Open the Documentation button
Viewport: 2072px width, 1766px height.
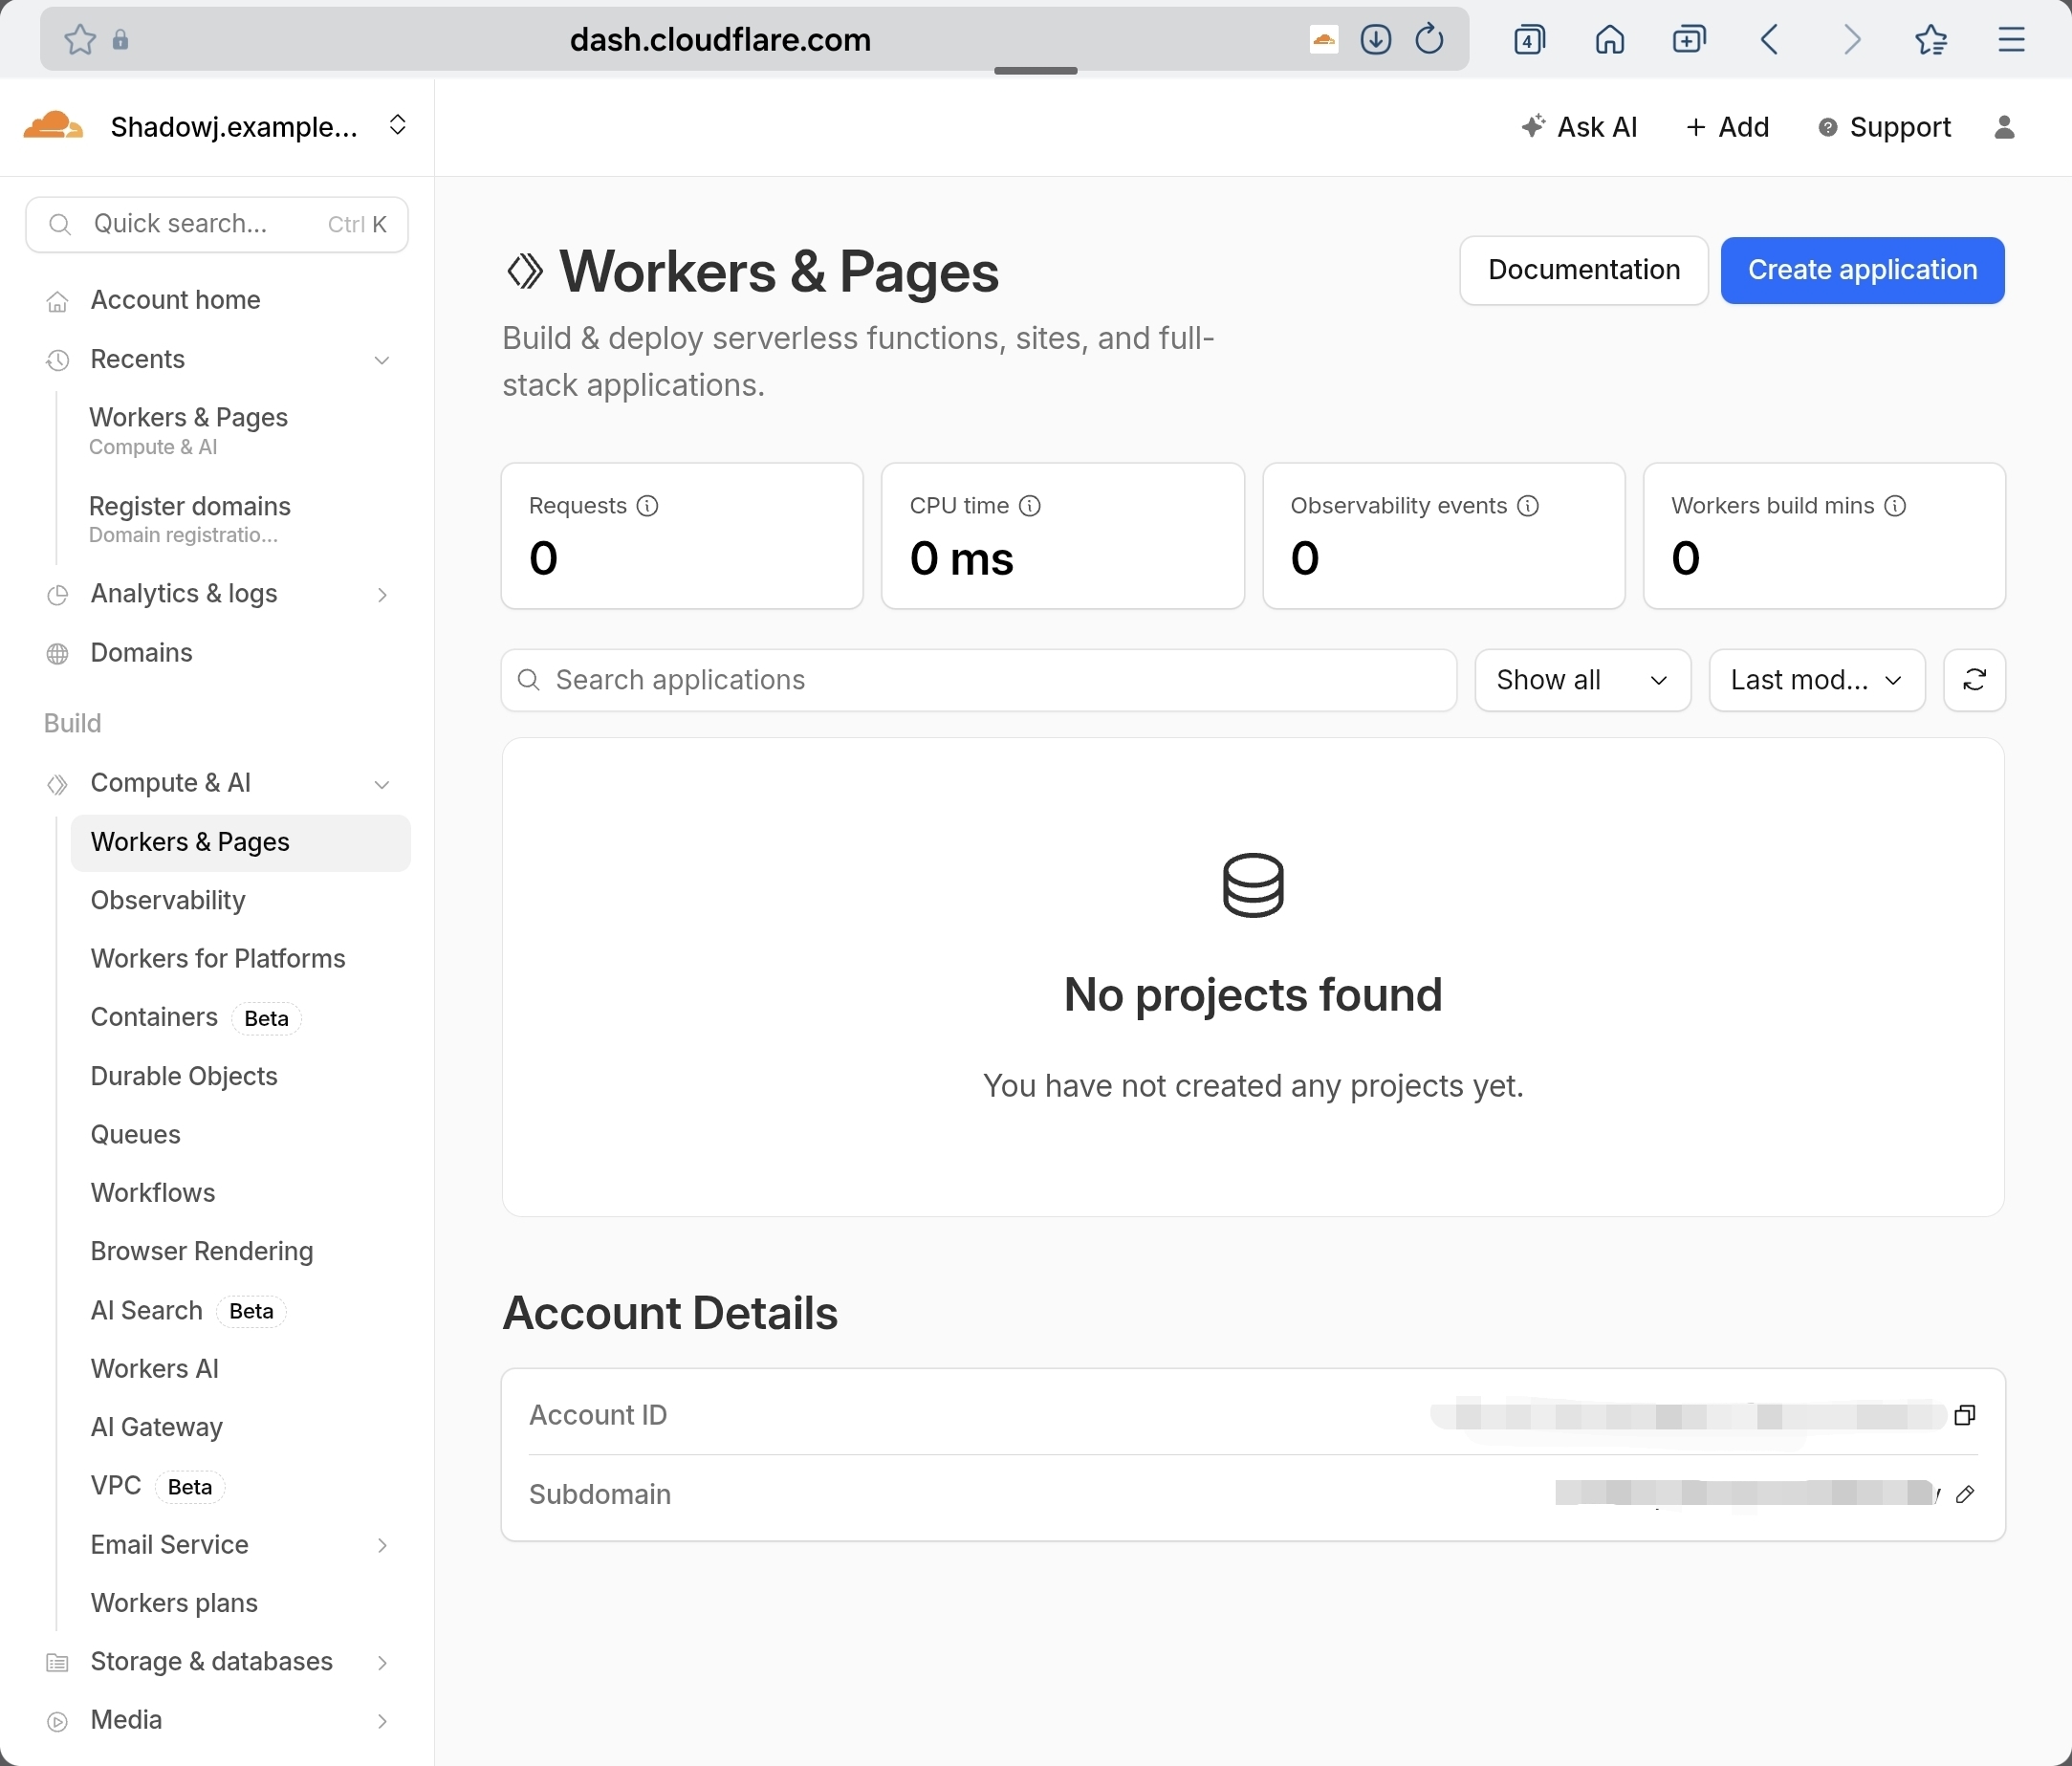1583,270
